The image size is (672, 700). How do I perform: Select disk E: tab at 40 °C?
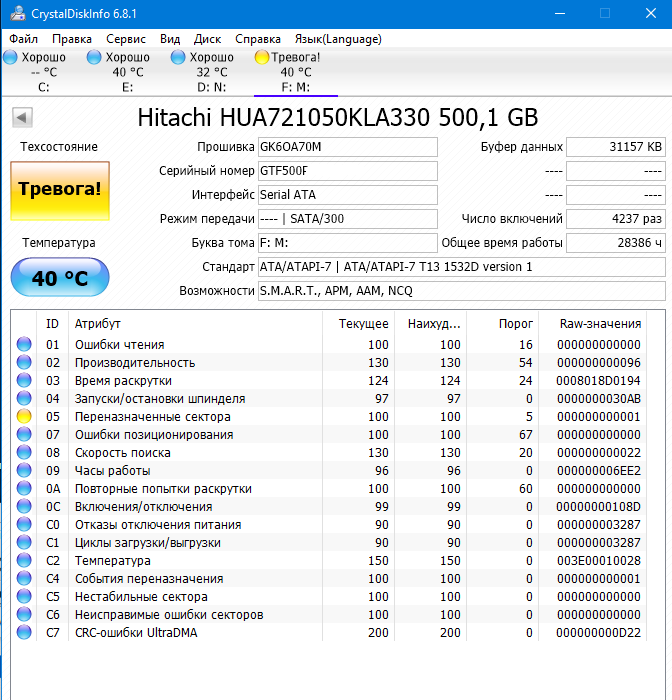(x=127, y=72)
